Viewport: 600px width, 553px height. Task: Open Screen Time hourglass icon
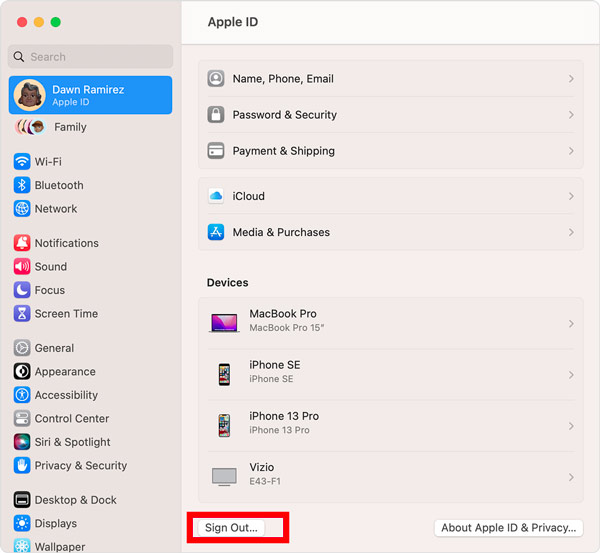tap(22, 313)
